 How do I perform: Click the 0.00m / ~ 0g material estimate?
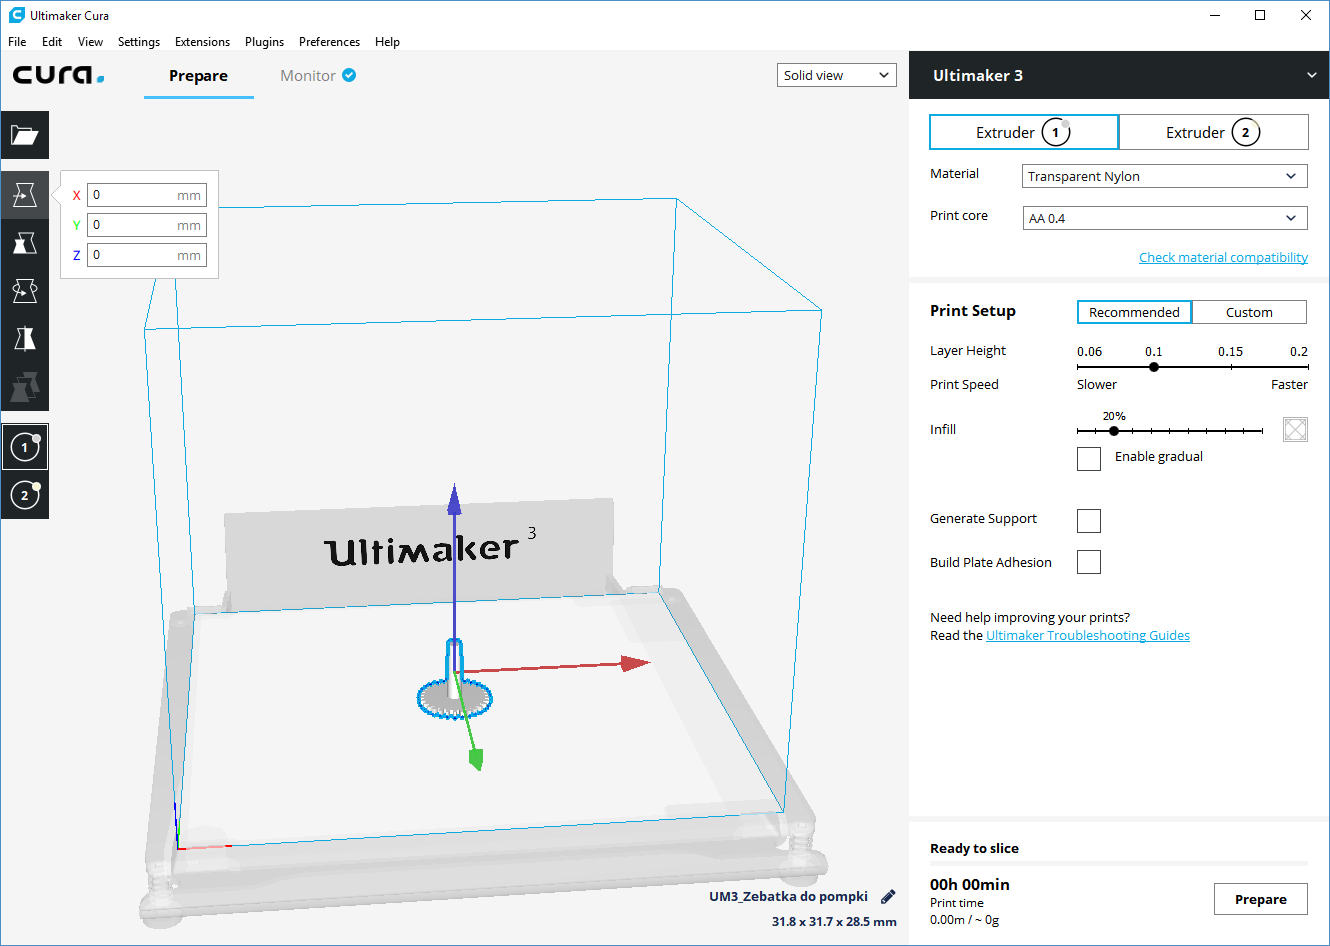(x=964, y=920)
